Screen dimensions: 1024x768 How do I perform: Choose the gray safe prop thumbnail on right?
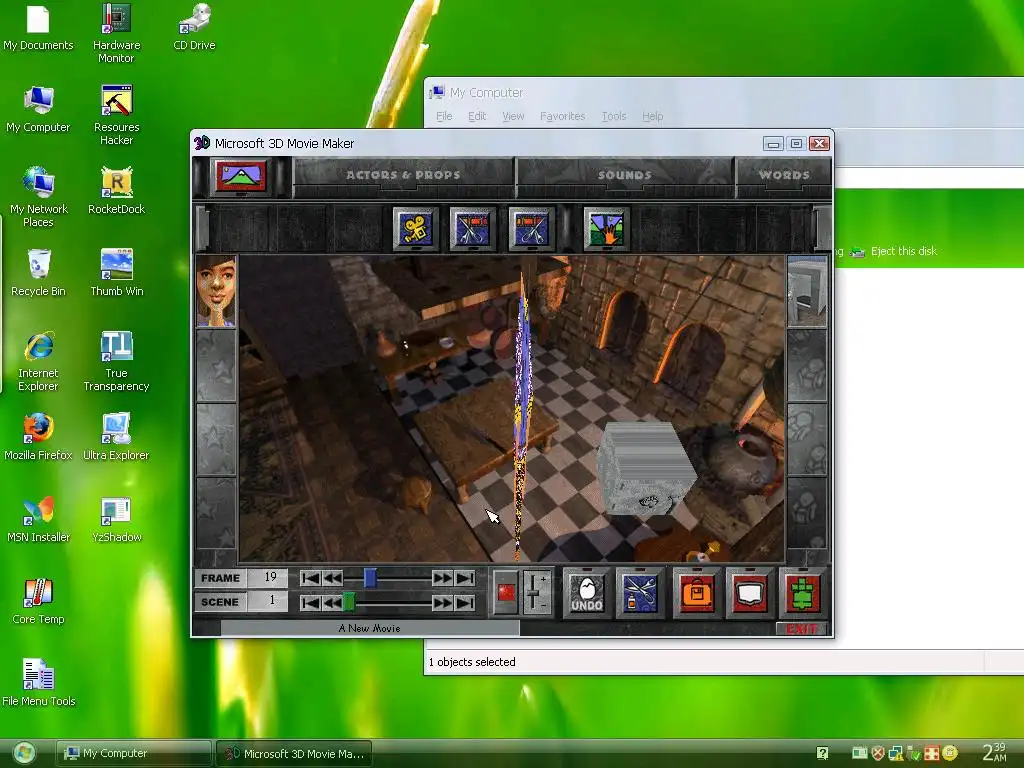807,291
